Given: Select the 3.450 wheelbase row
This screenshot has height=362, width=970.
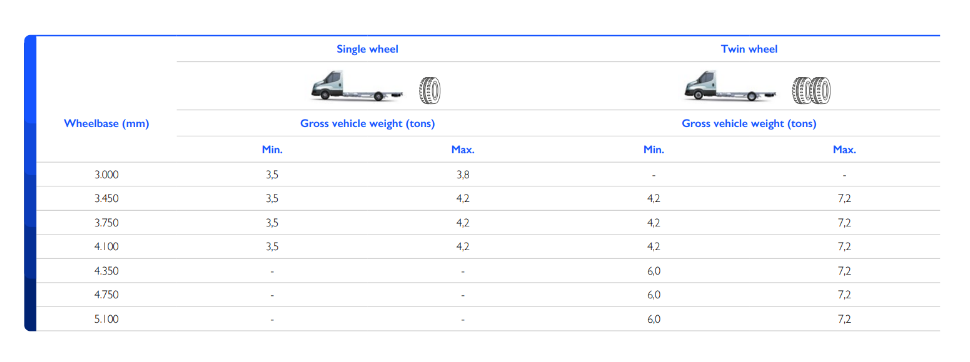Looking at the screenshot, I should point(488,199).
